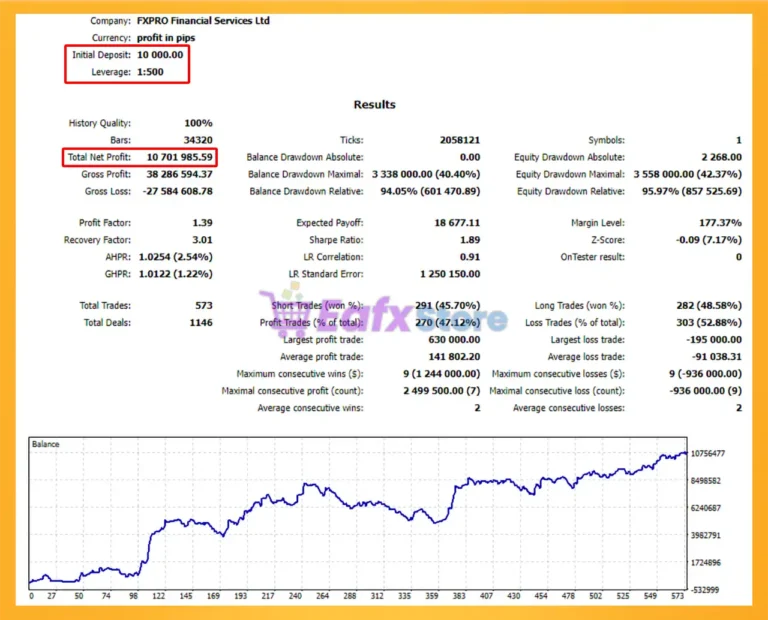
Task: Click the FXPRO Financial Services Ltd text
Action: (x=203, y=21)
